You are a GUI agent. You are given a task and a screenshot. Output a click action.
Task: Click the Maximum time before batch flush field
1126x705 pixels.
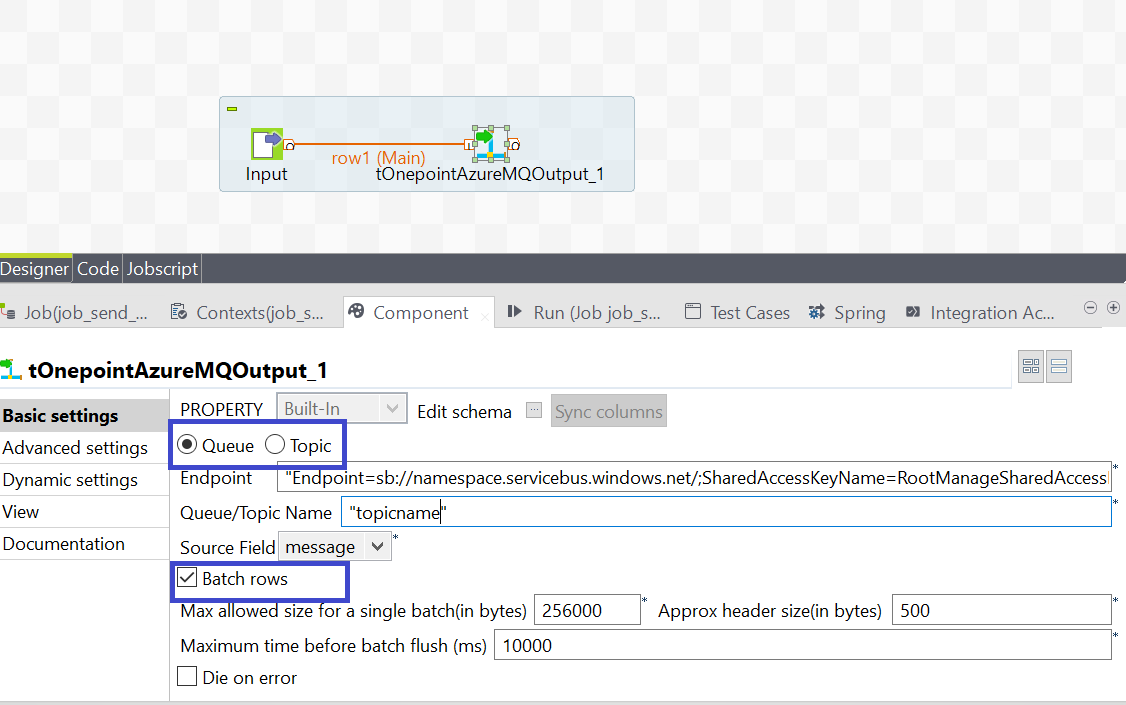coord(803,645)
